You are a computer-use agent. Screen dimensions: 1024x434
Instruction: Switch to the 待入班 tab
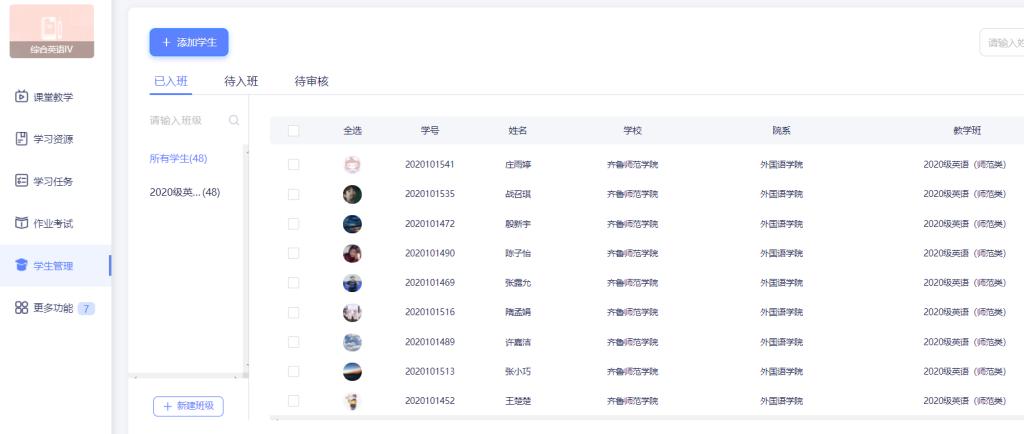click(241, 81)
